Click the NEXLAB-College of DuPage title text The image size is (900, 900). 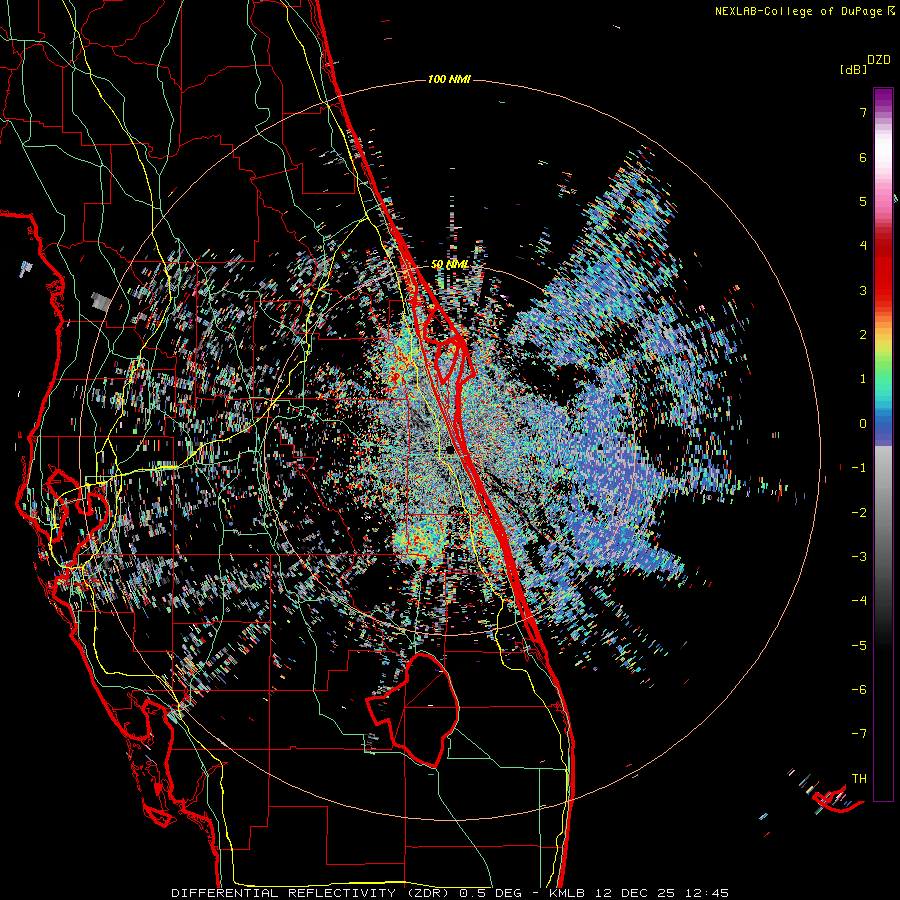click(x=799, y=11)
